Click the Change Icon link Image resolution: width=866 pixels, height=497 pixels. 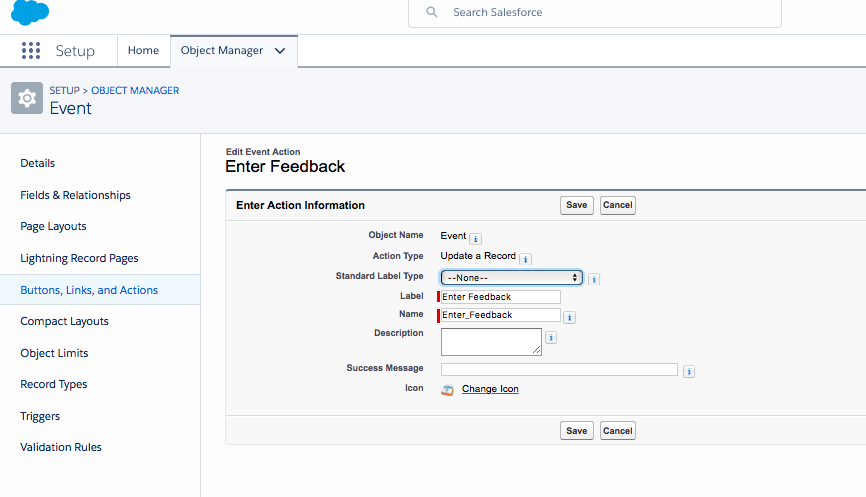tap(490, 389)
